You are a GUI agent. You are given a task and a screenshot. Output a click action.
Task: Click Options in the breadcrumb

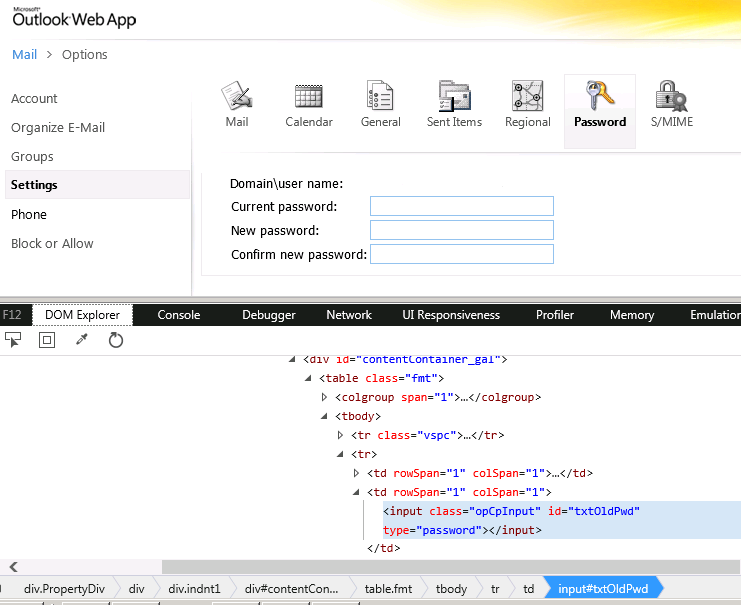click(85, 55)
